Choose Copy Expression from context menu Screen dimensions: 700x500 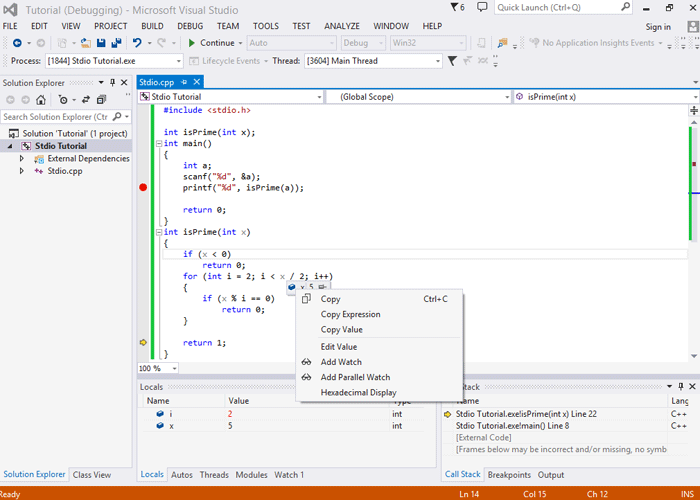coord(350,314)
